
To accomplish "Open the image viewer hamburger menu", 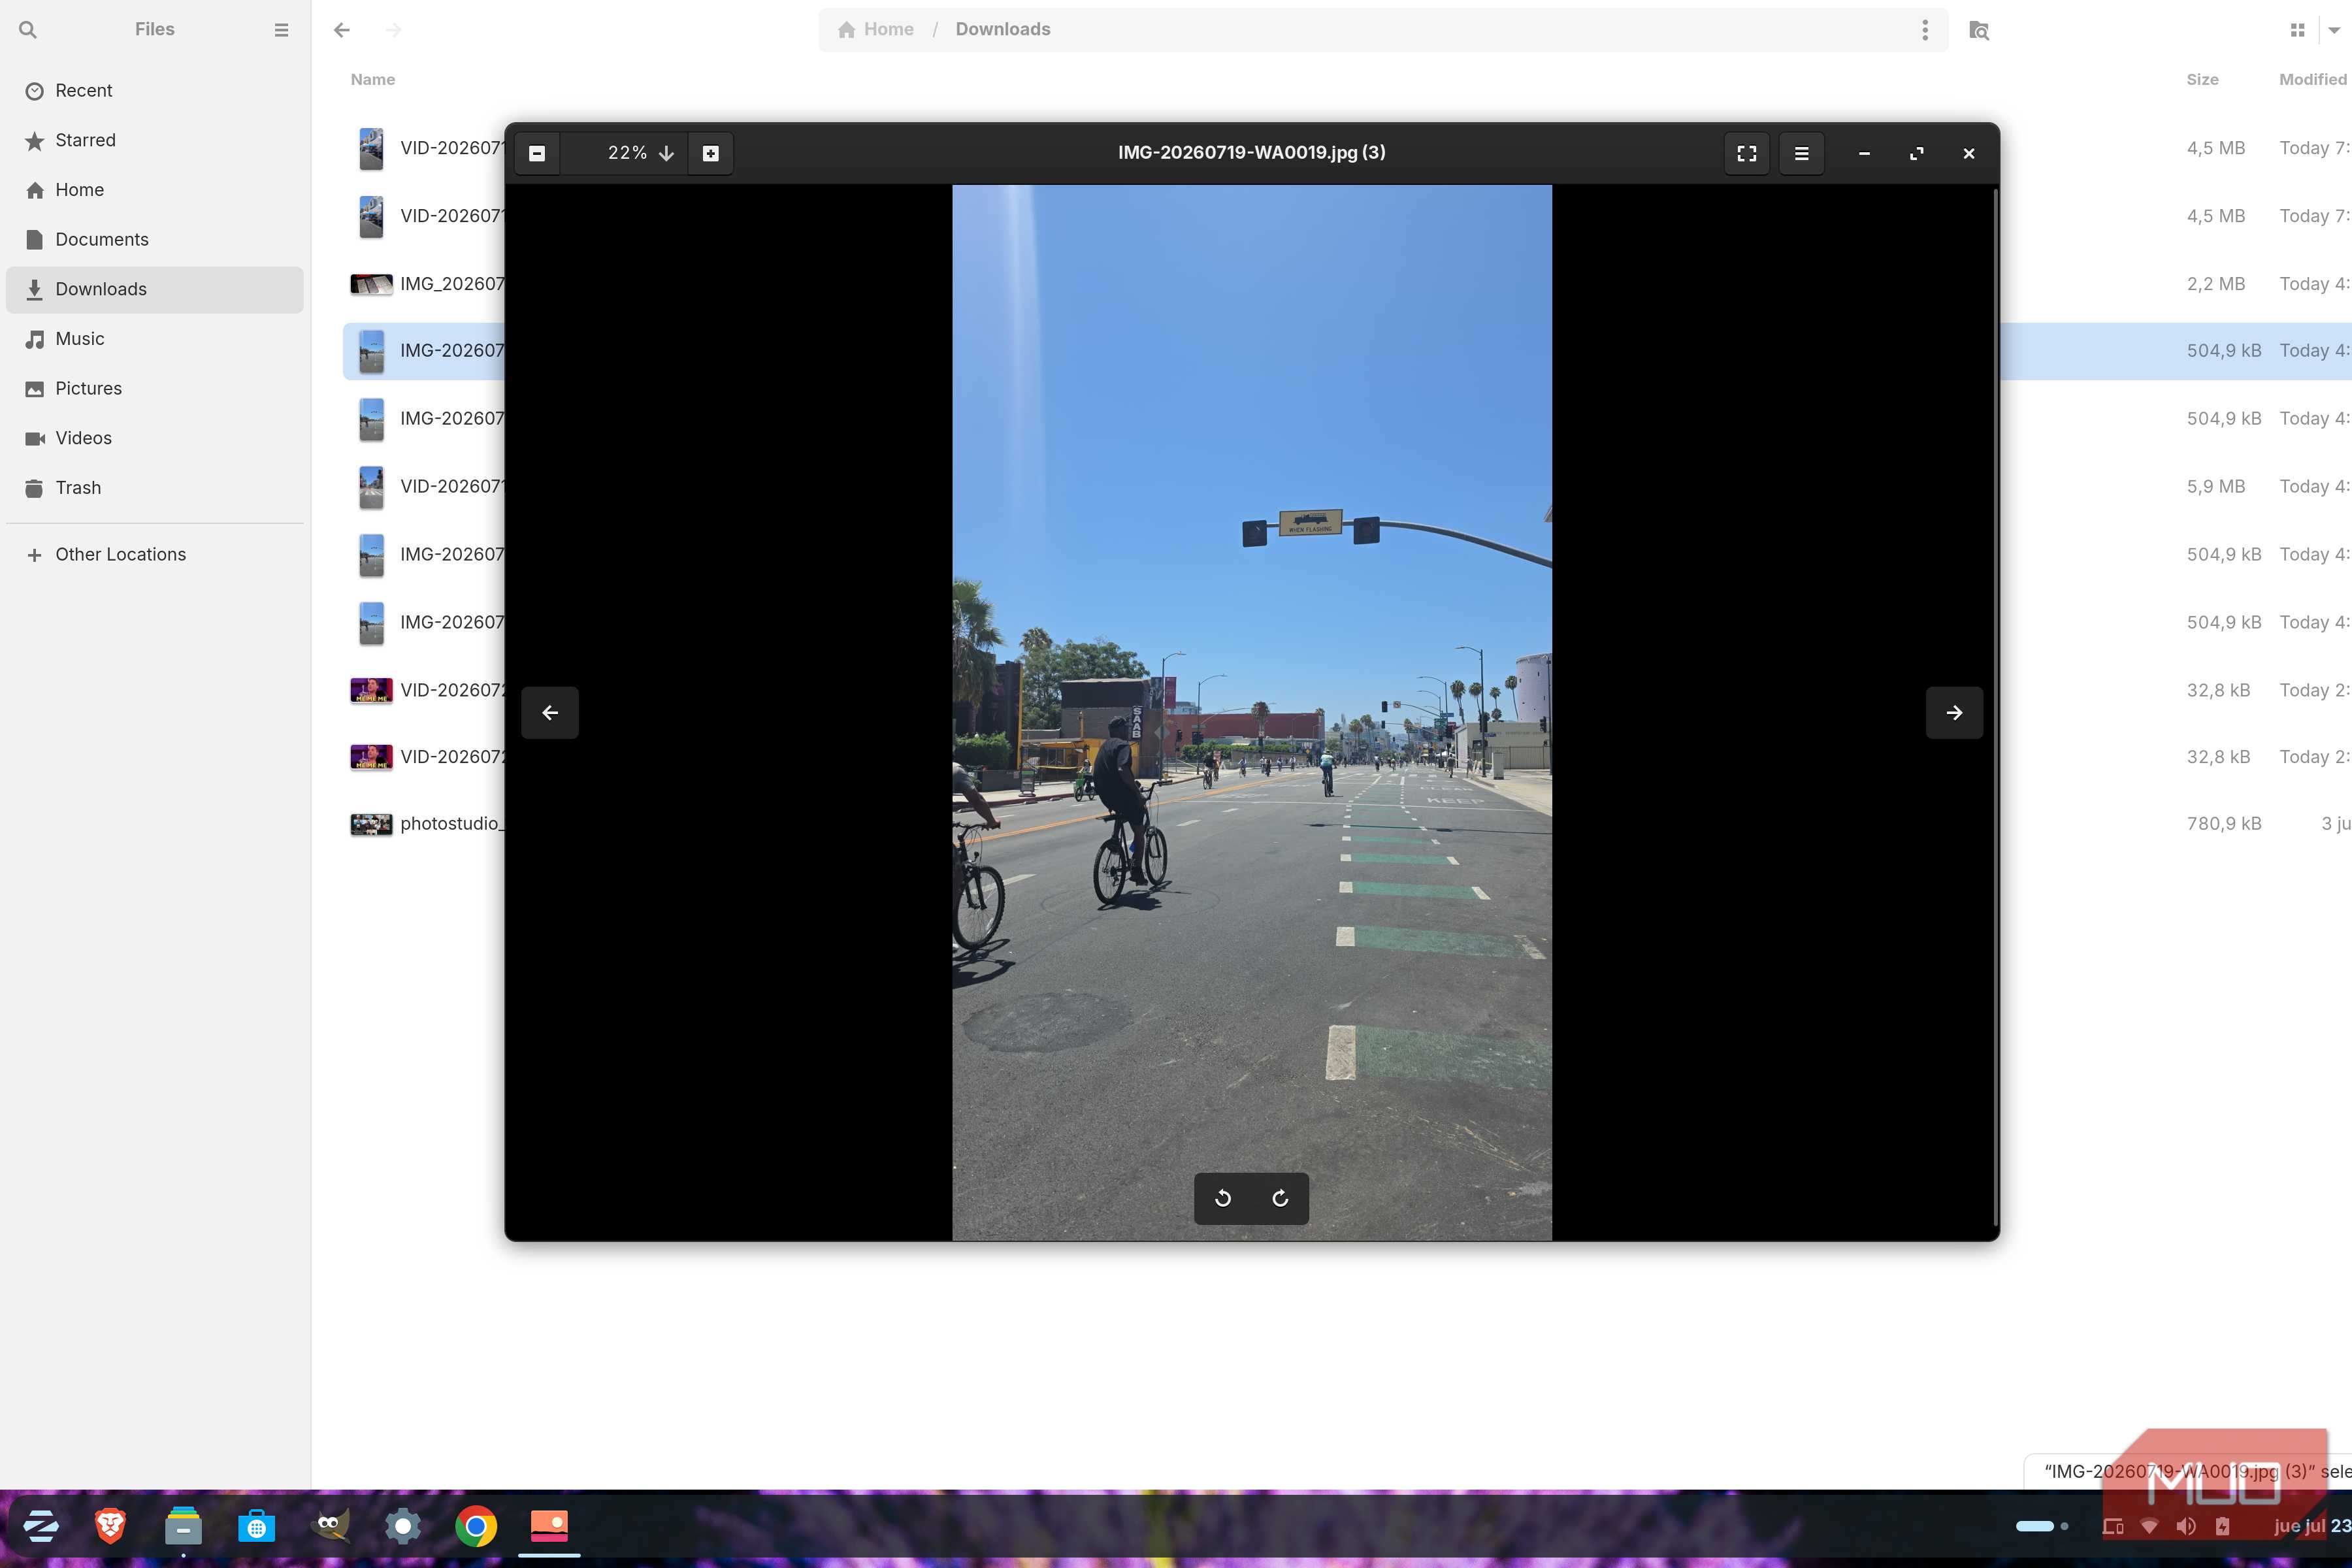I will tap(1801, 153).
